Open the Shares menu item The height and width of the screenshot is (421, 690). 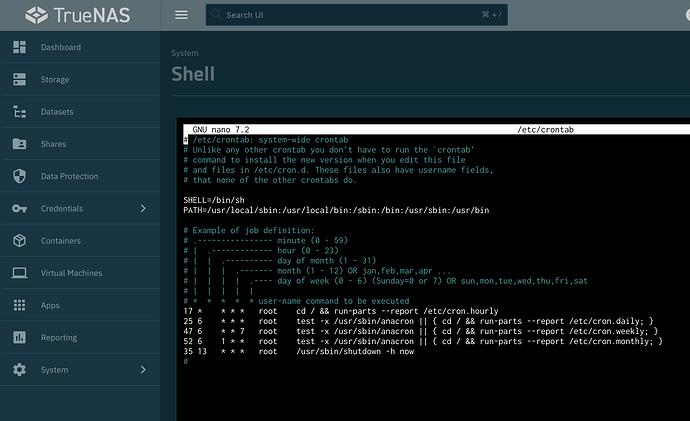(80, 144)
